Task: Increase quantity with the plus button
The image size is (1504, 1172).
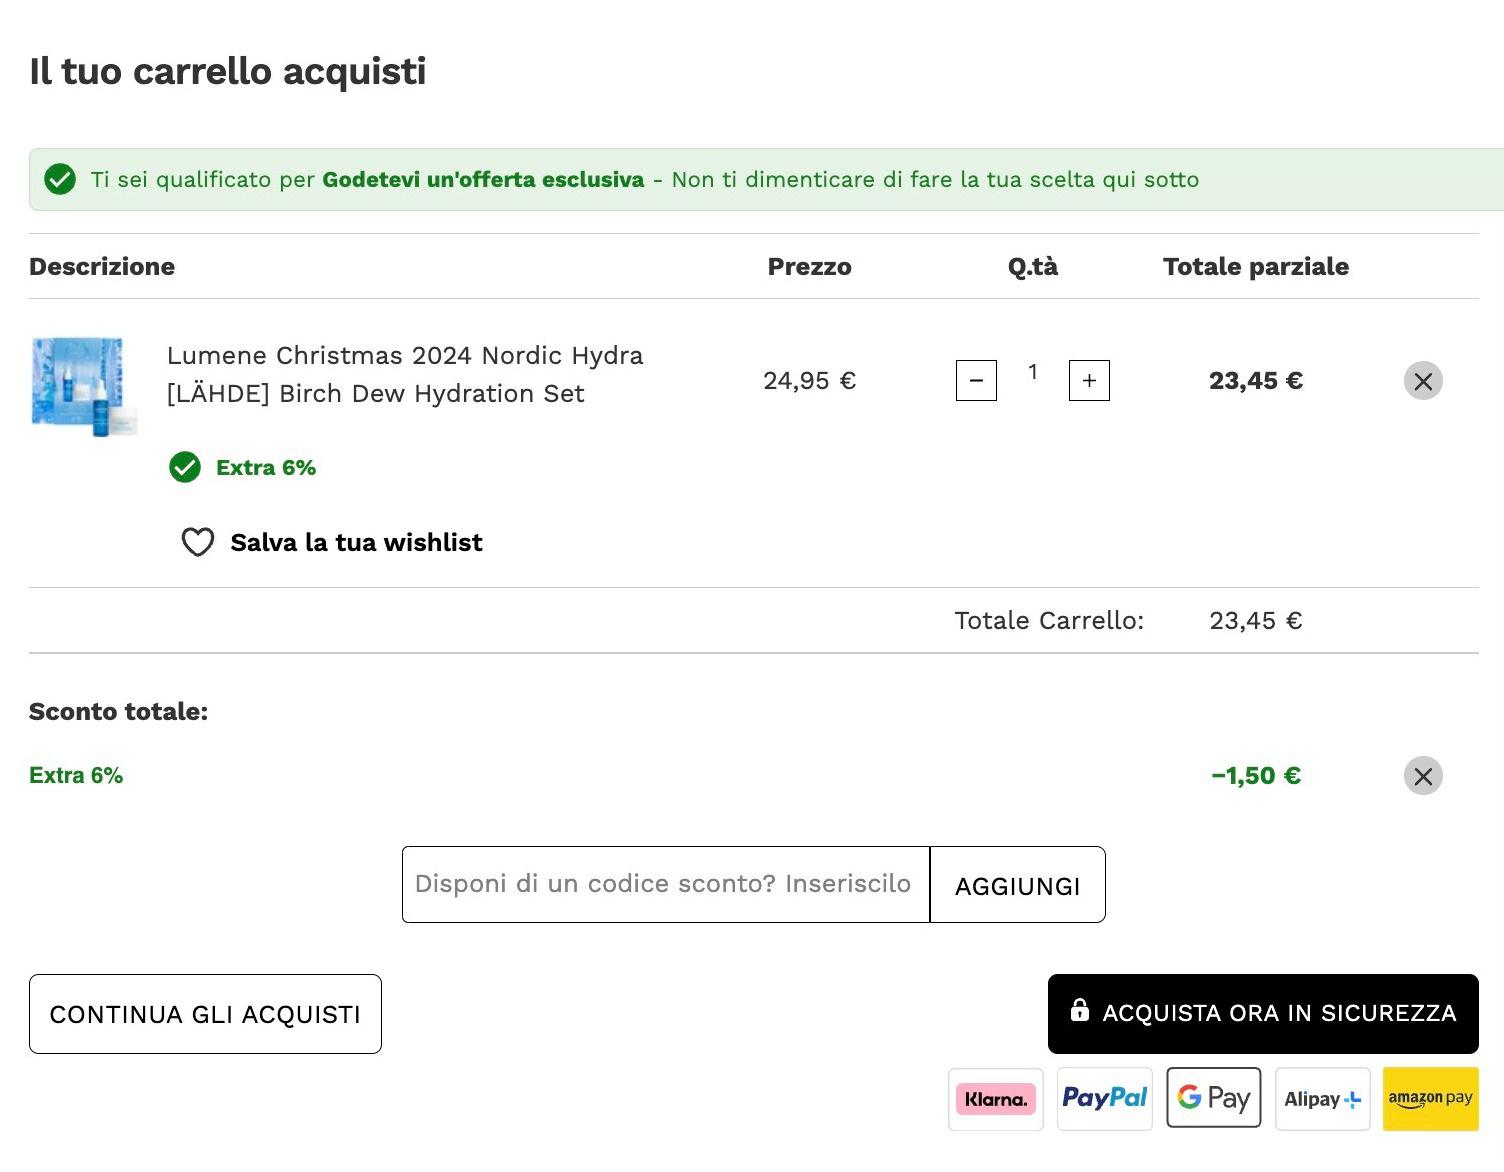Action: 1089,381
